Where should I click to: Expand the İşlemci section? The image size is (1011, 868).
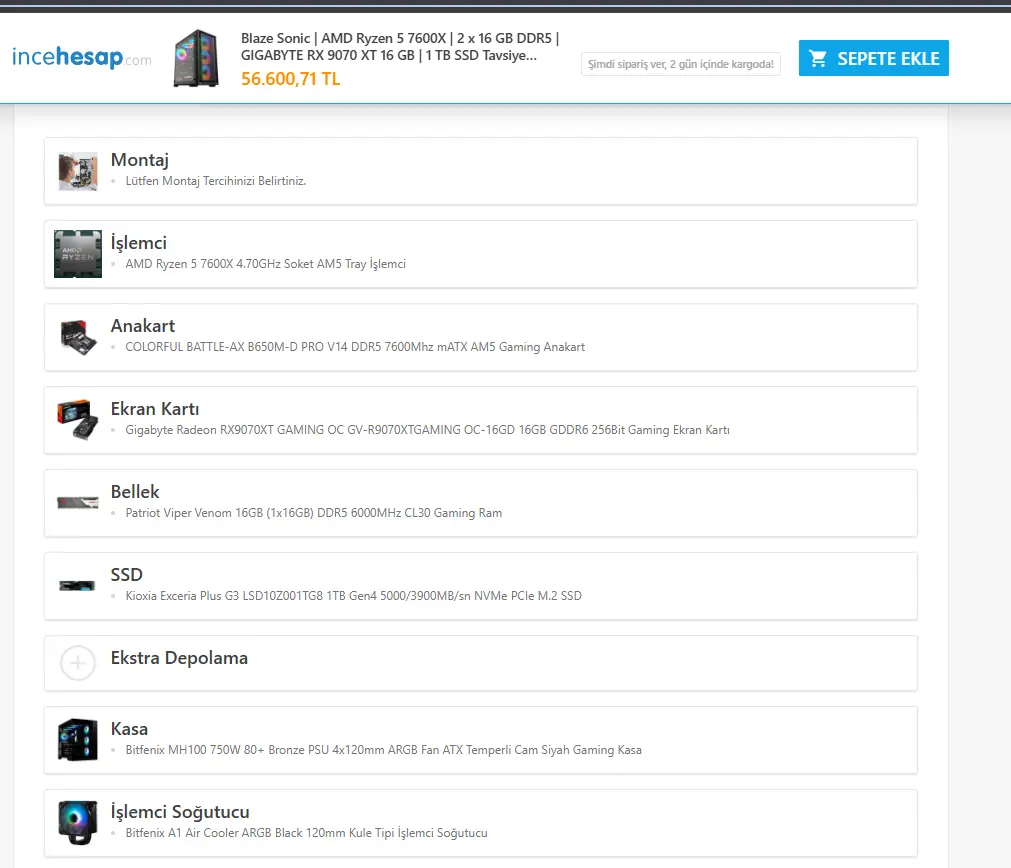(x=480, y=254)
